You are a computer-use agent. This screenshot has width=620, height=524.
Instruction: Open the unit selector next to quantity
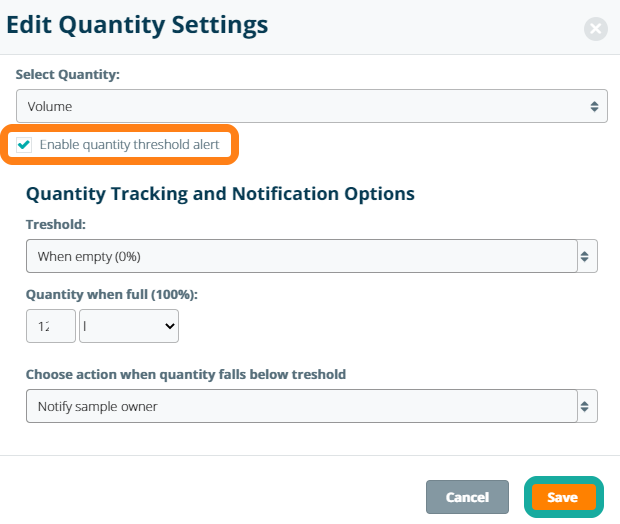coord(128,325)
